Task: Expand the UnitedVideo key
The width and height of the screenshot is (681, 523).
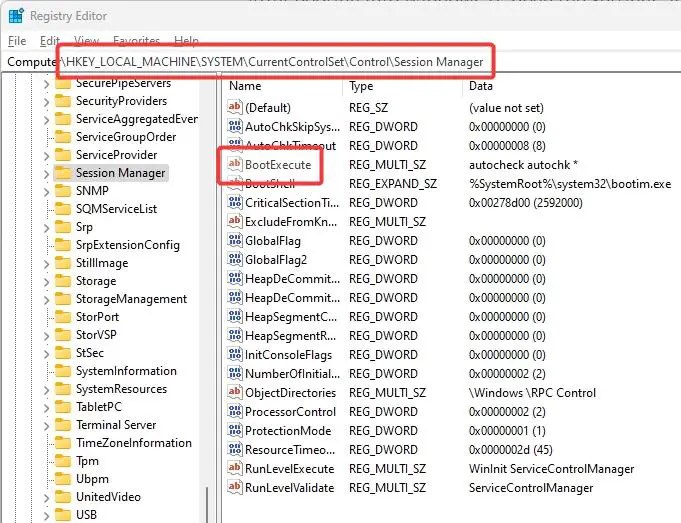Action: (46, 497)
